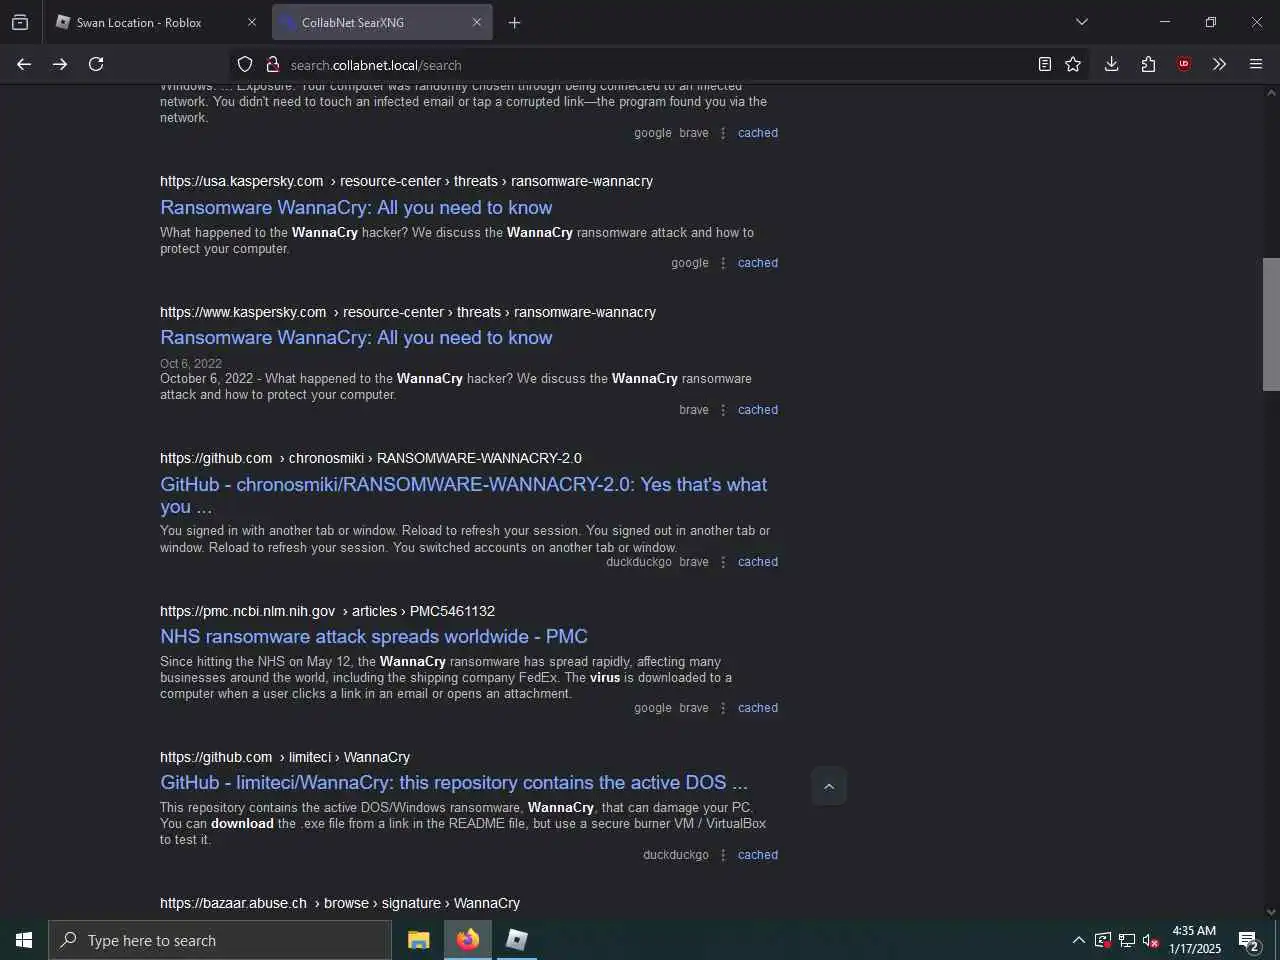1280x960 pixels.
Task: Open the Firefox View icon
Action: coord(20,22)
